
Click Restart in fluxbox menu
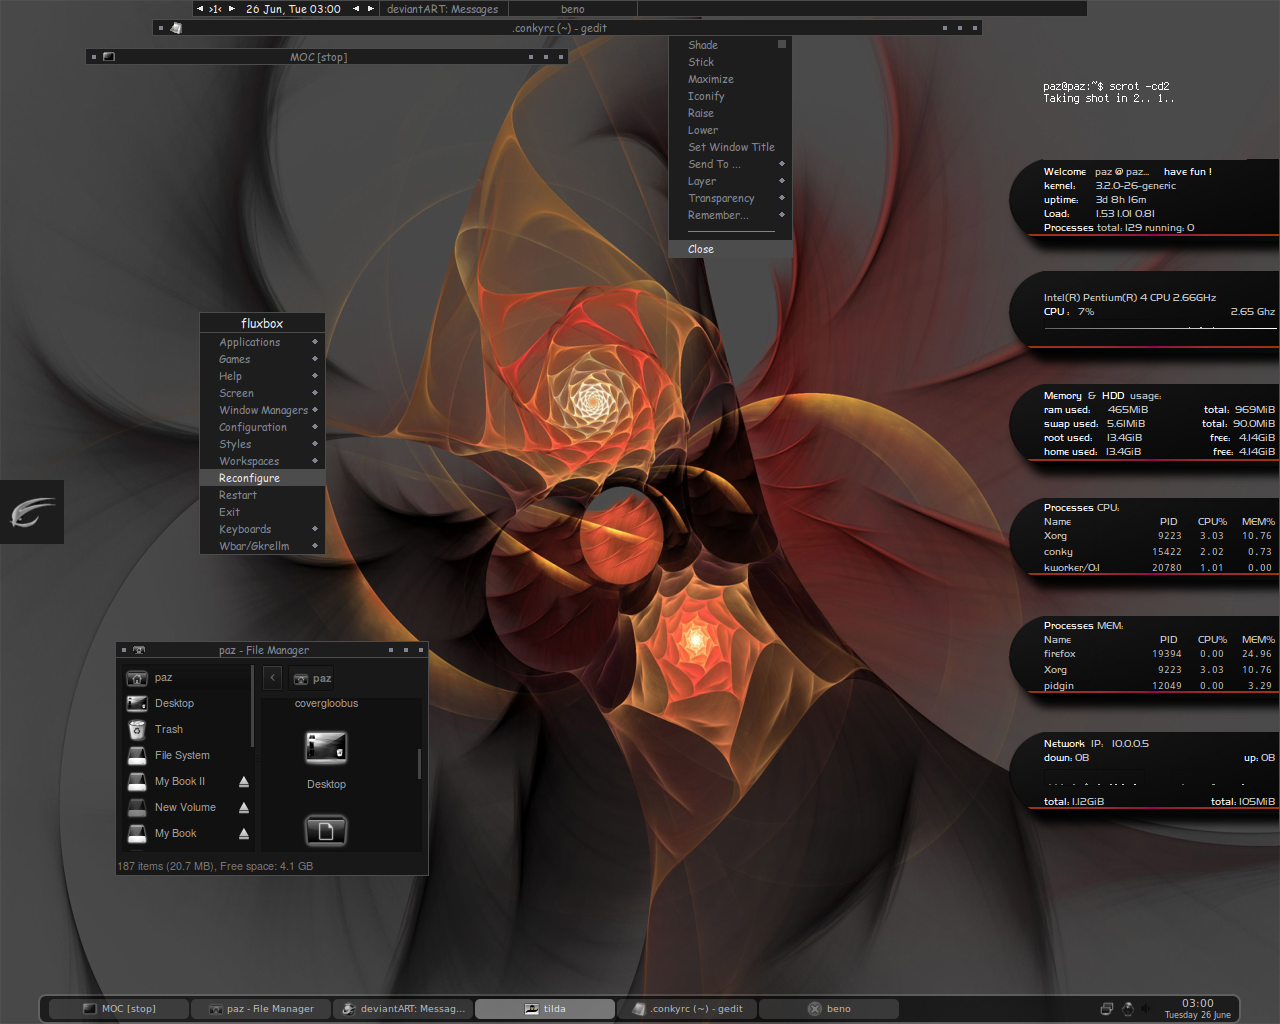[x=262, y=495]
